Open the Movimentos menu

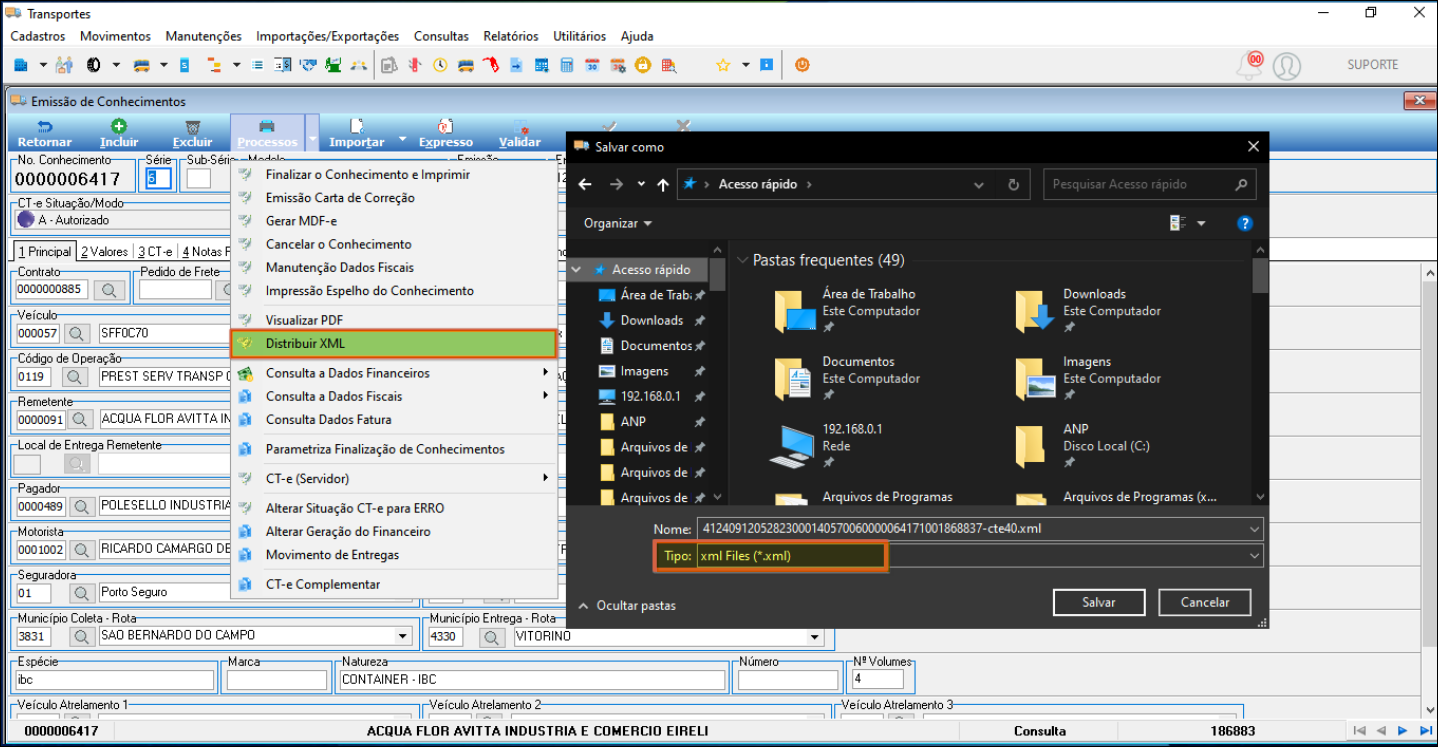(x=115, y=36)
